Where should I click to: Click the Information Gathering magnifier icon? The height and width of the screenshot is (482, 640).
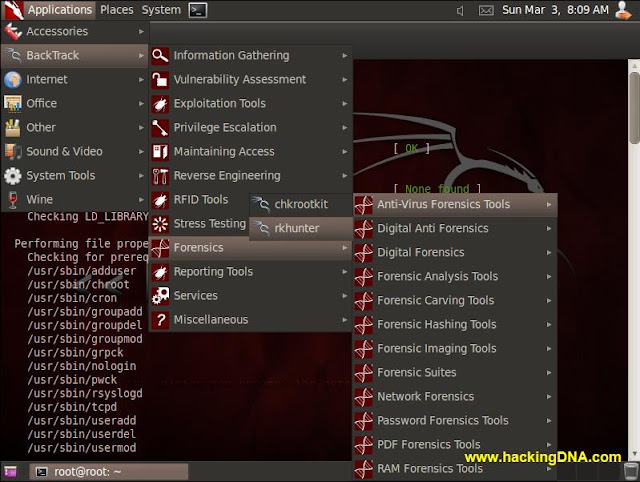click(160, 56)
